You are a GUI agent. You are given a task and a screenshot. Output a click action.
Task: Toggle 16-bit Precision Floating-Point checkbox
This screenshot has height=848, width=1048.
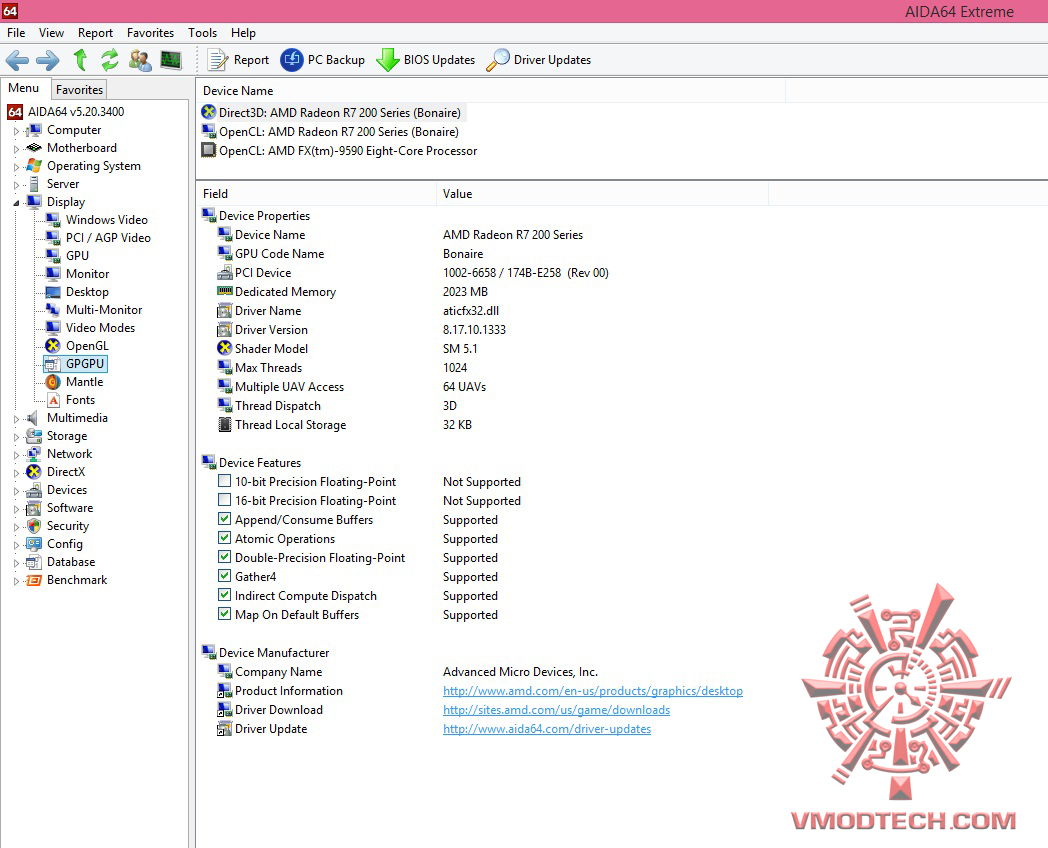[x=225, y=500]
